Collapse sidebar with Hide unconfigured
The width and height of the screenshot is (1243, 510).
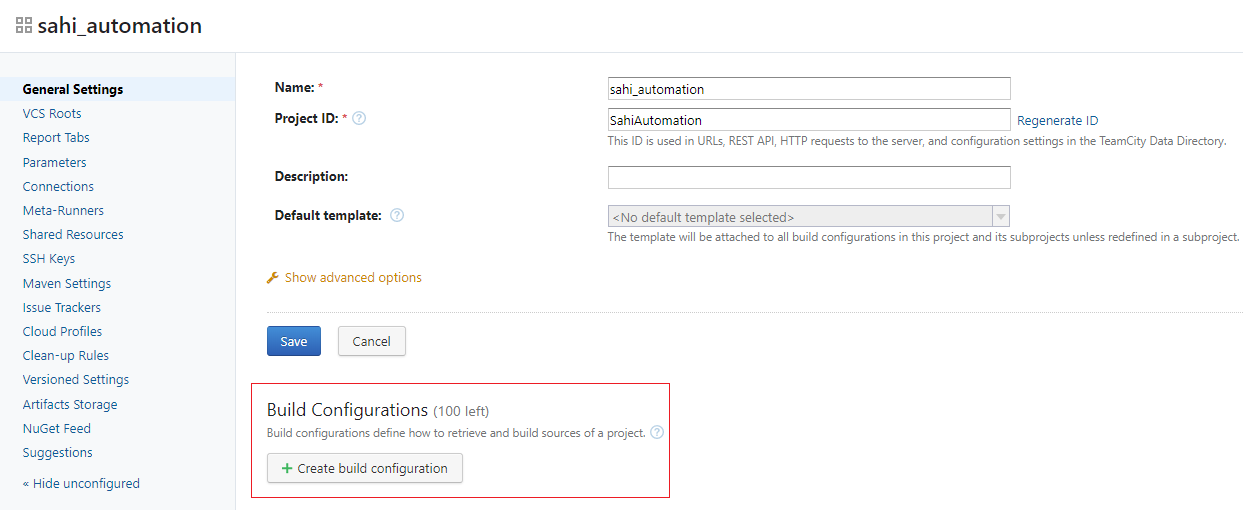[x=81, y=484]
